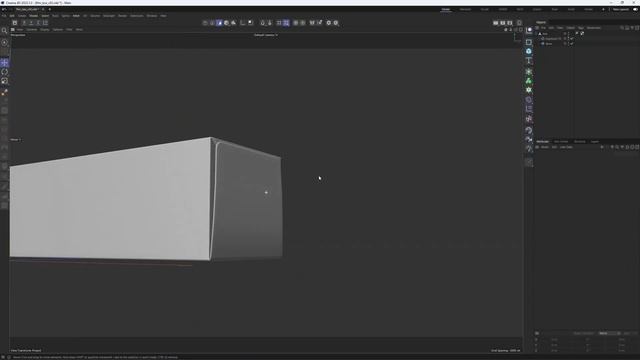Switch to Model mode icon
This screenshot has width=640, height=360.
pos(227,23)
